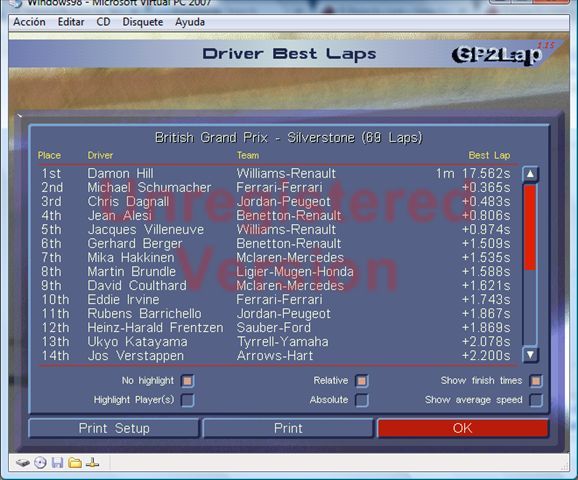Click the Print Setup button
578x480 pixels.
pos(114,428)
